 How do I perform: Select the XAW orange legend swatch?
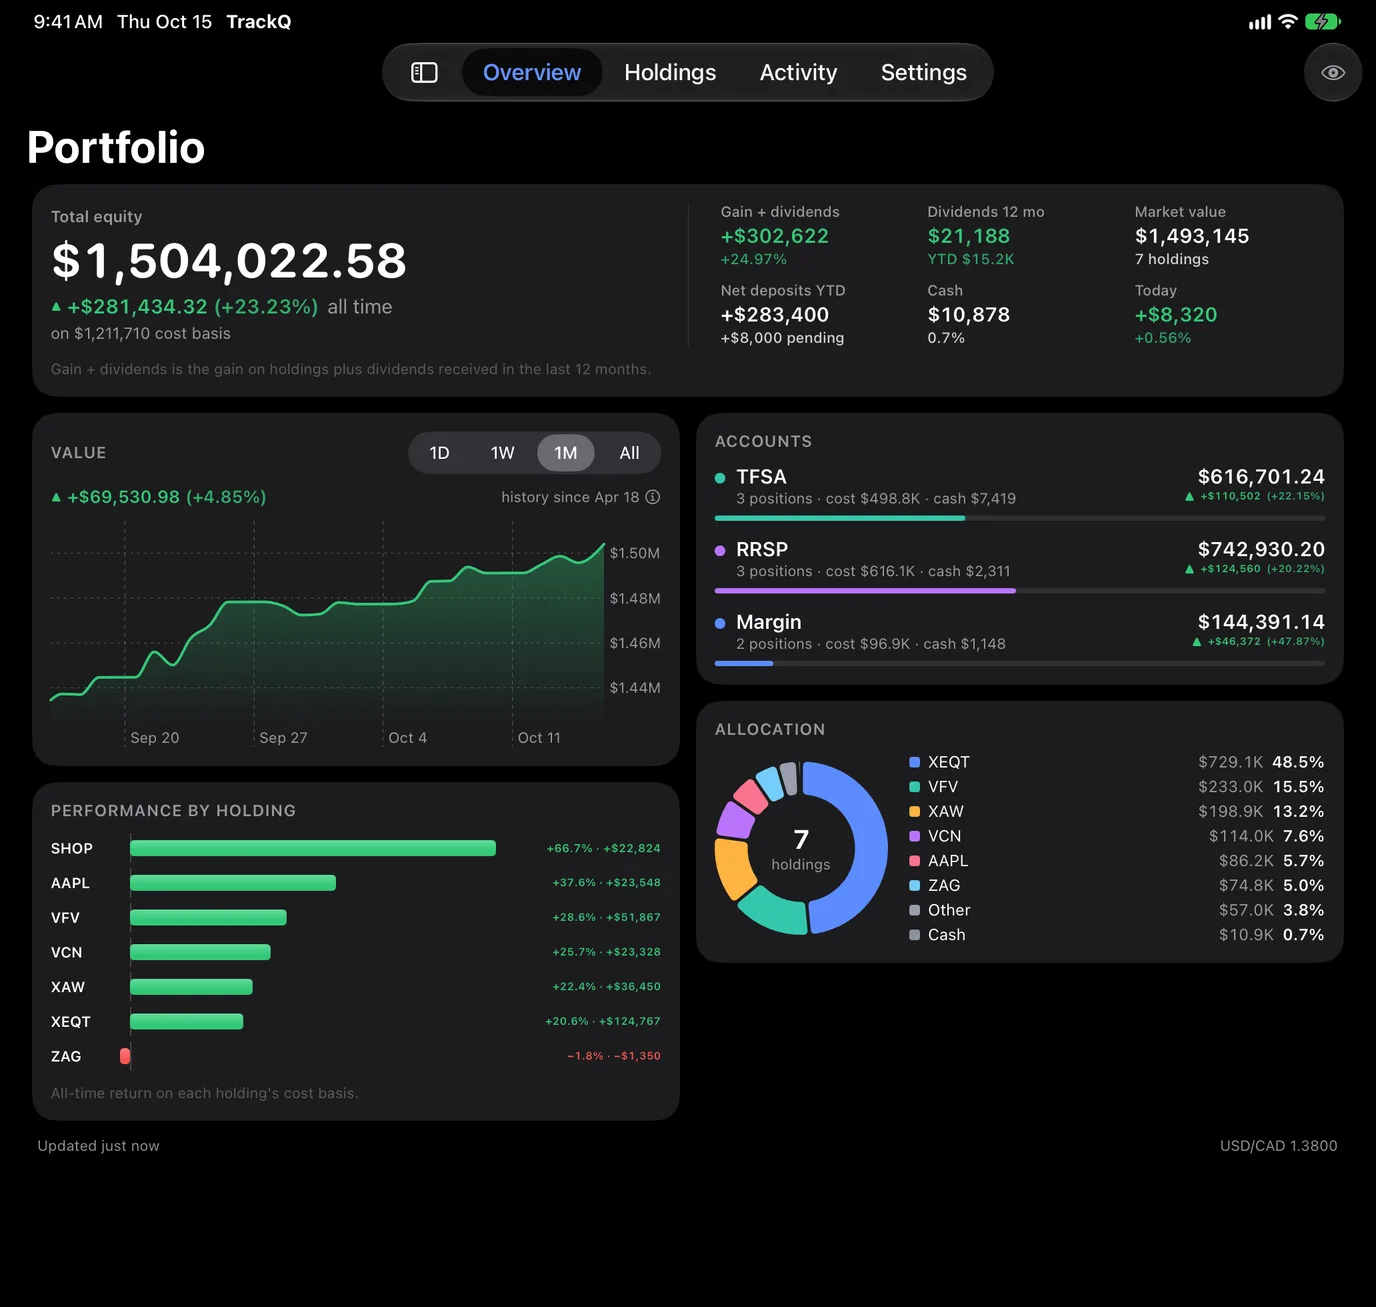point(914,811)
